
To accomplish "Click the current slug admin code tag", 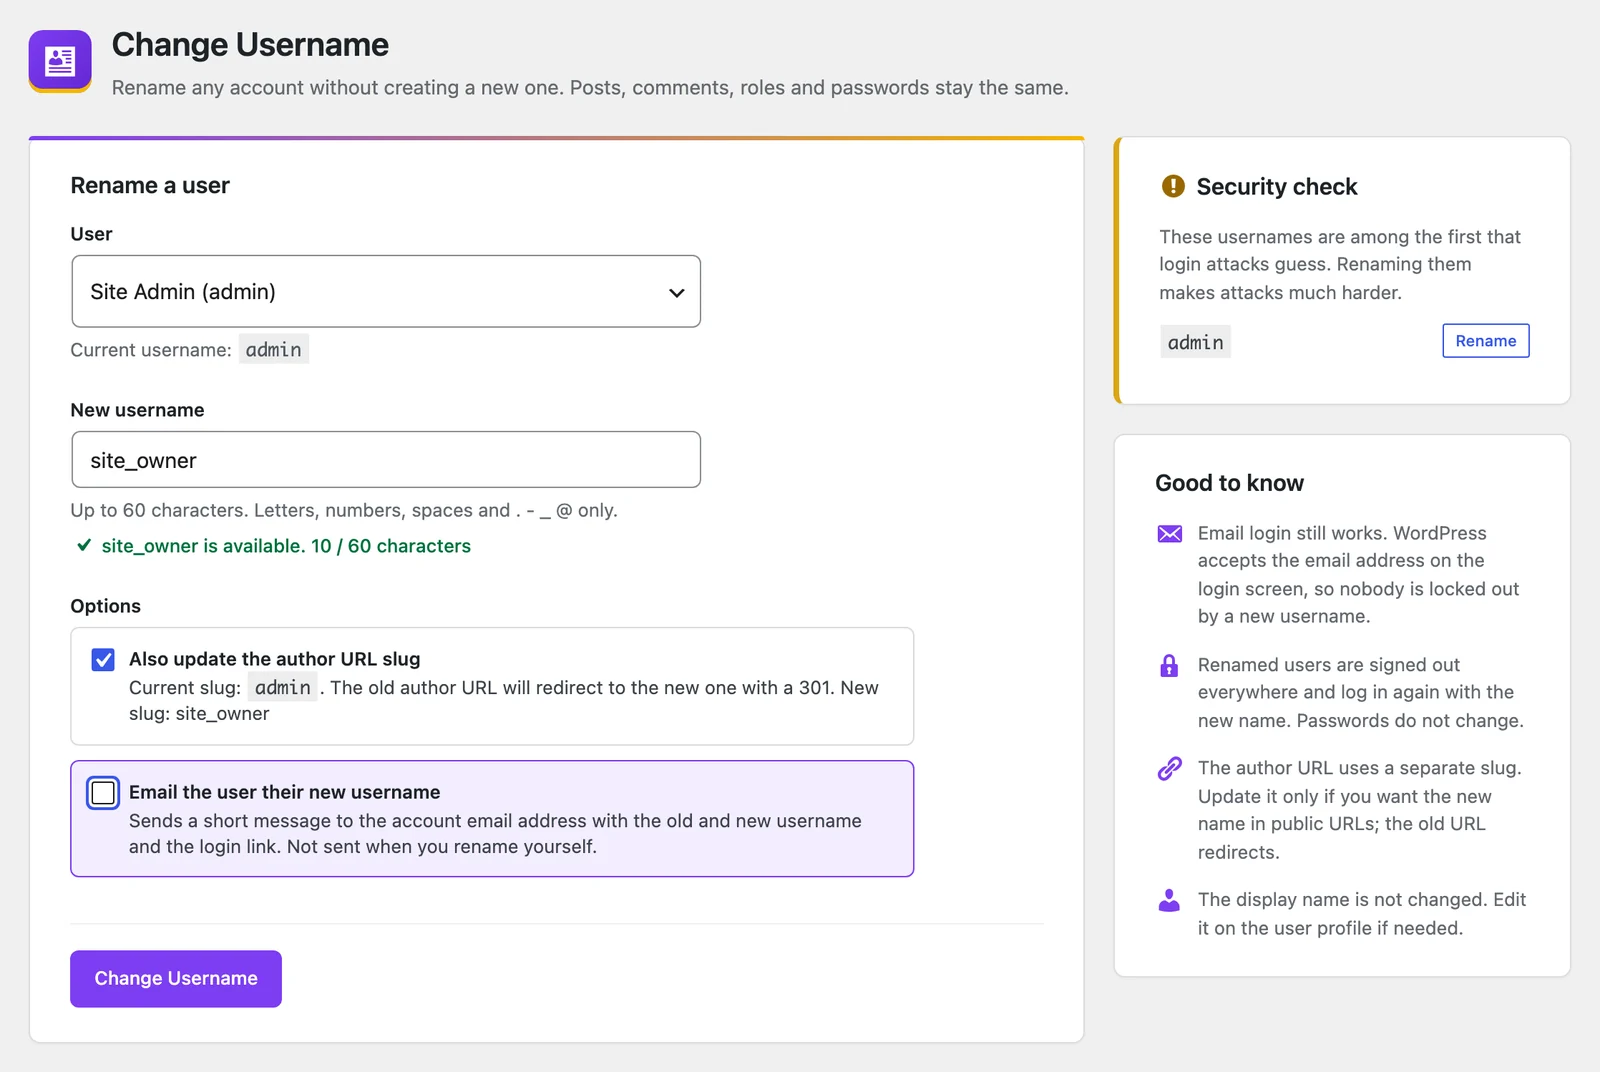I will 282,687.
